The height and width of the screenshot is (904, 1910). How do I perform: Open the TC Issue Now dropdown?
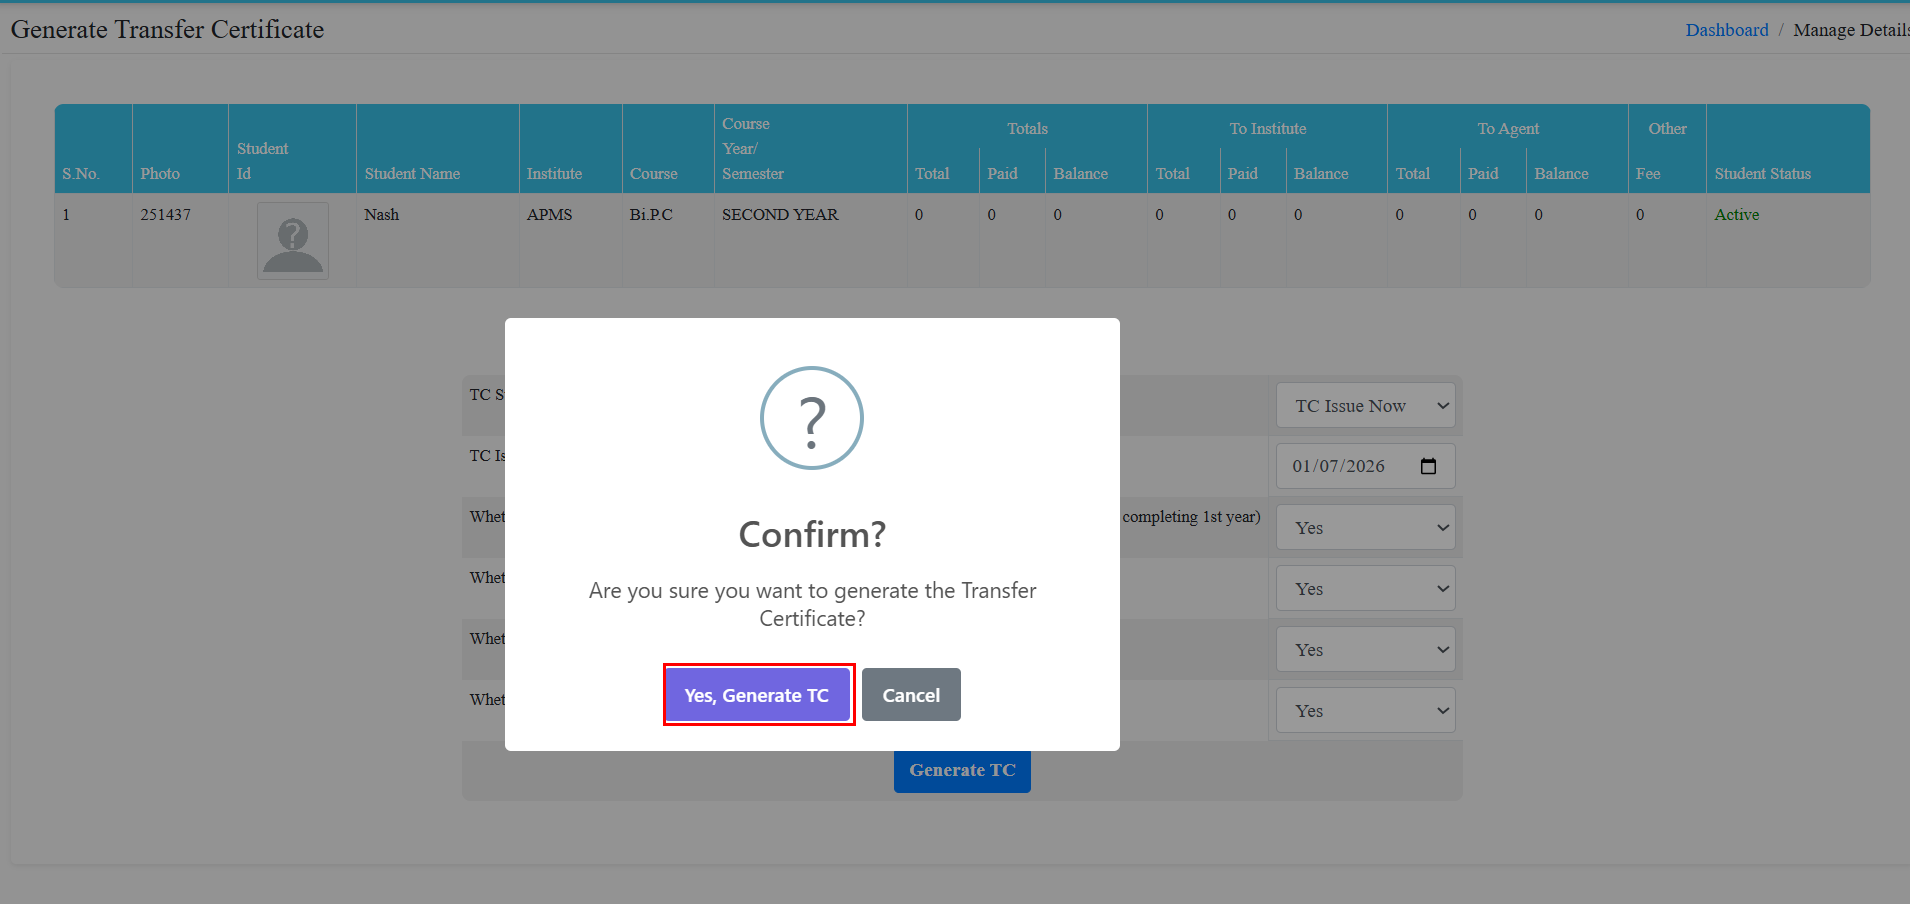click(x=1365, y=406)
